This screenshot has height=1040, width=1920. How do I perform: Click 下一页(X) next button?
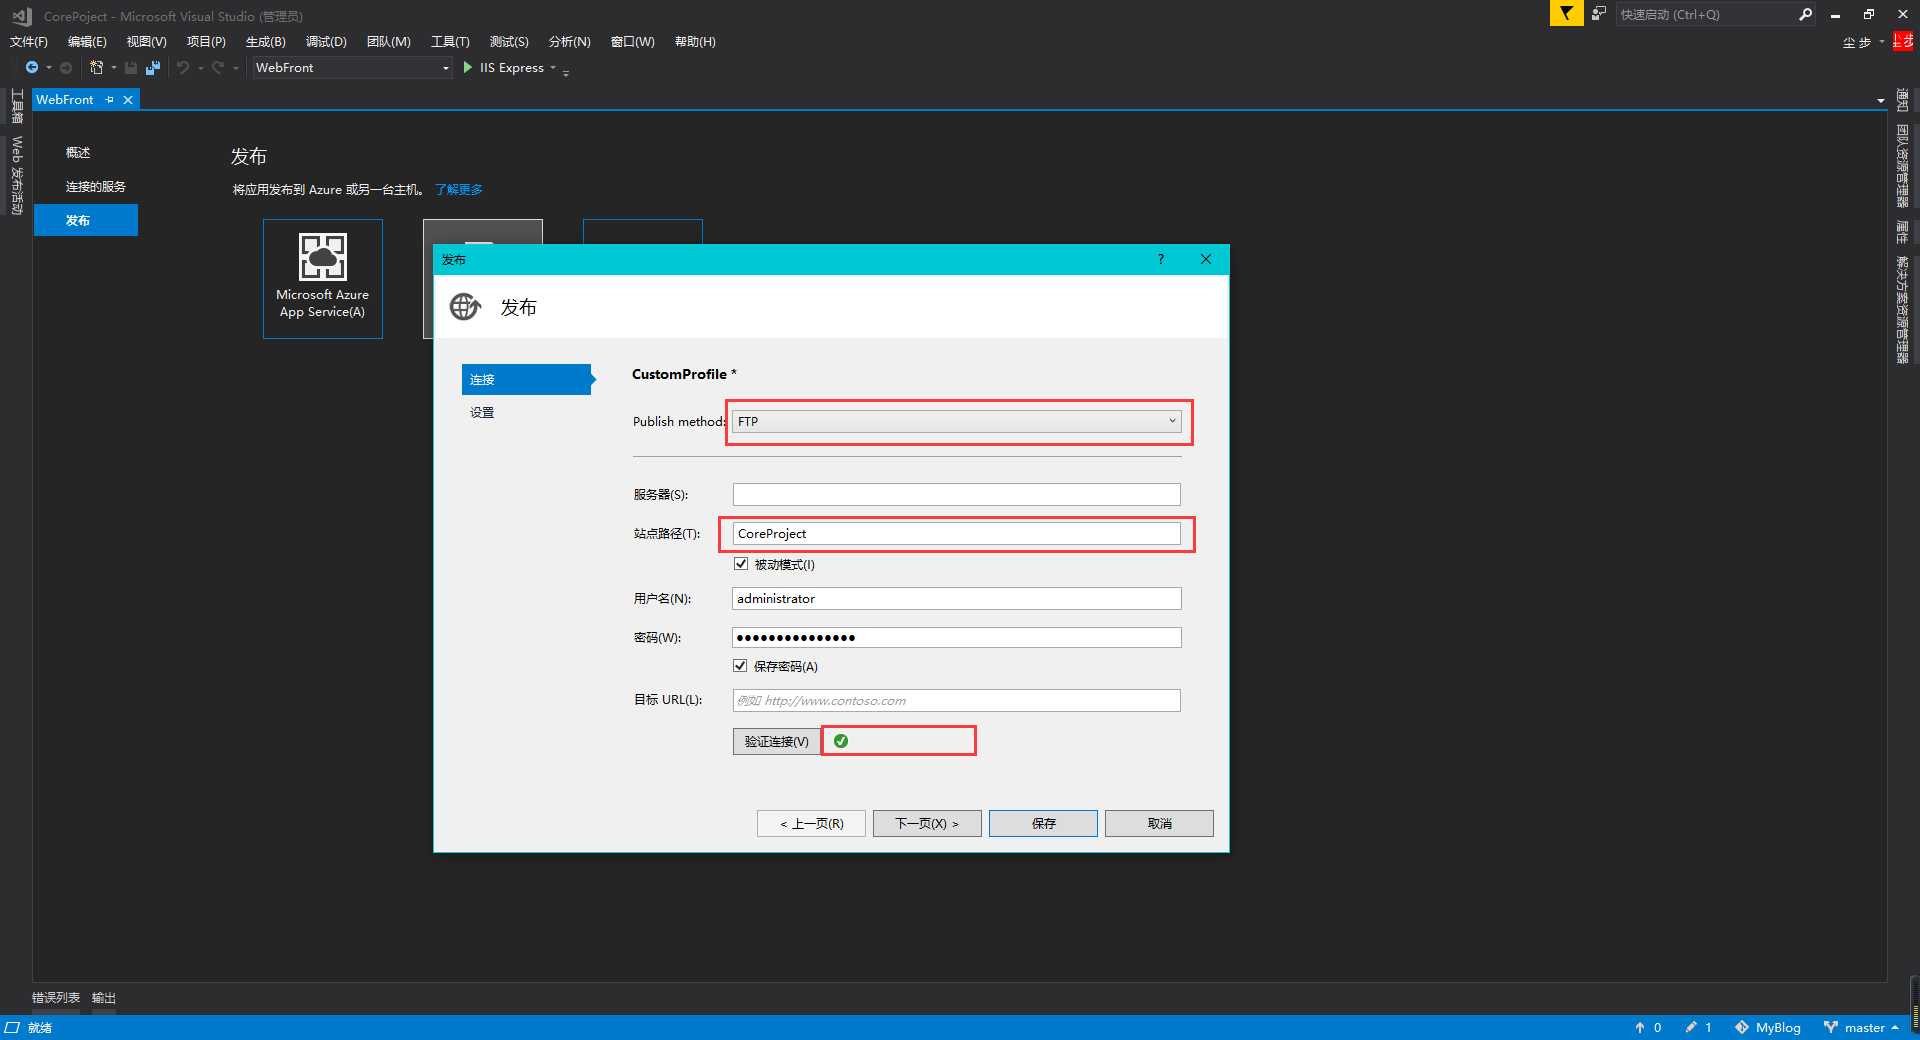point(927,823)
